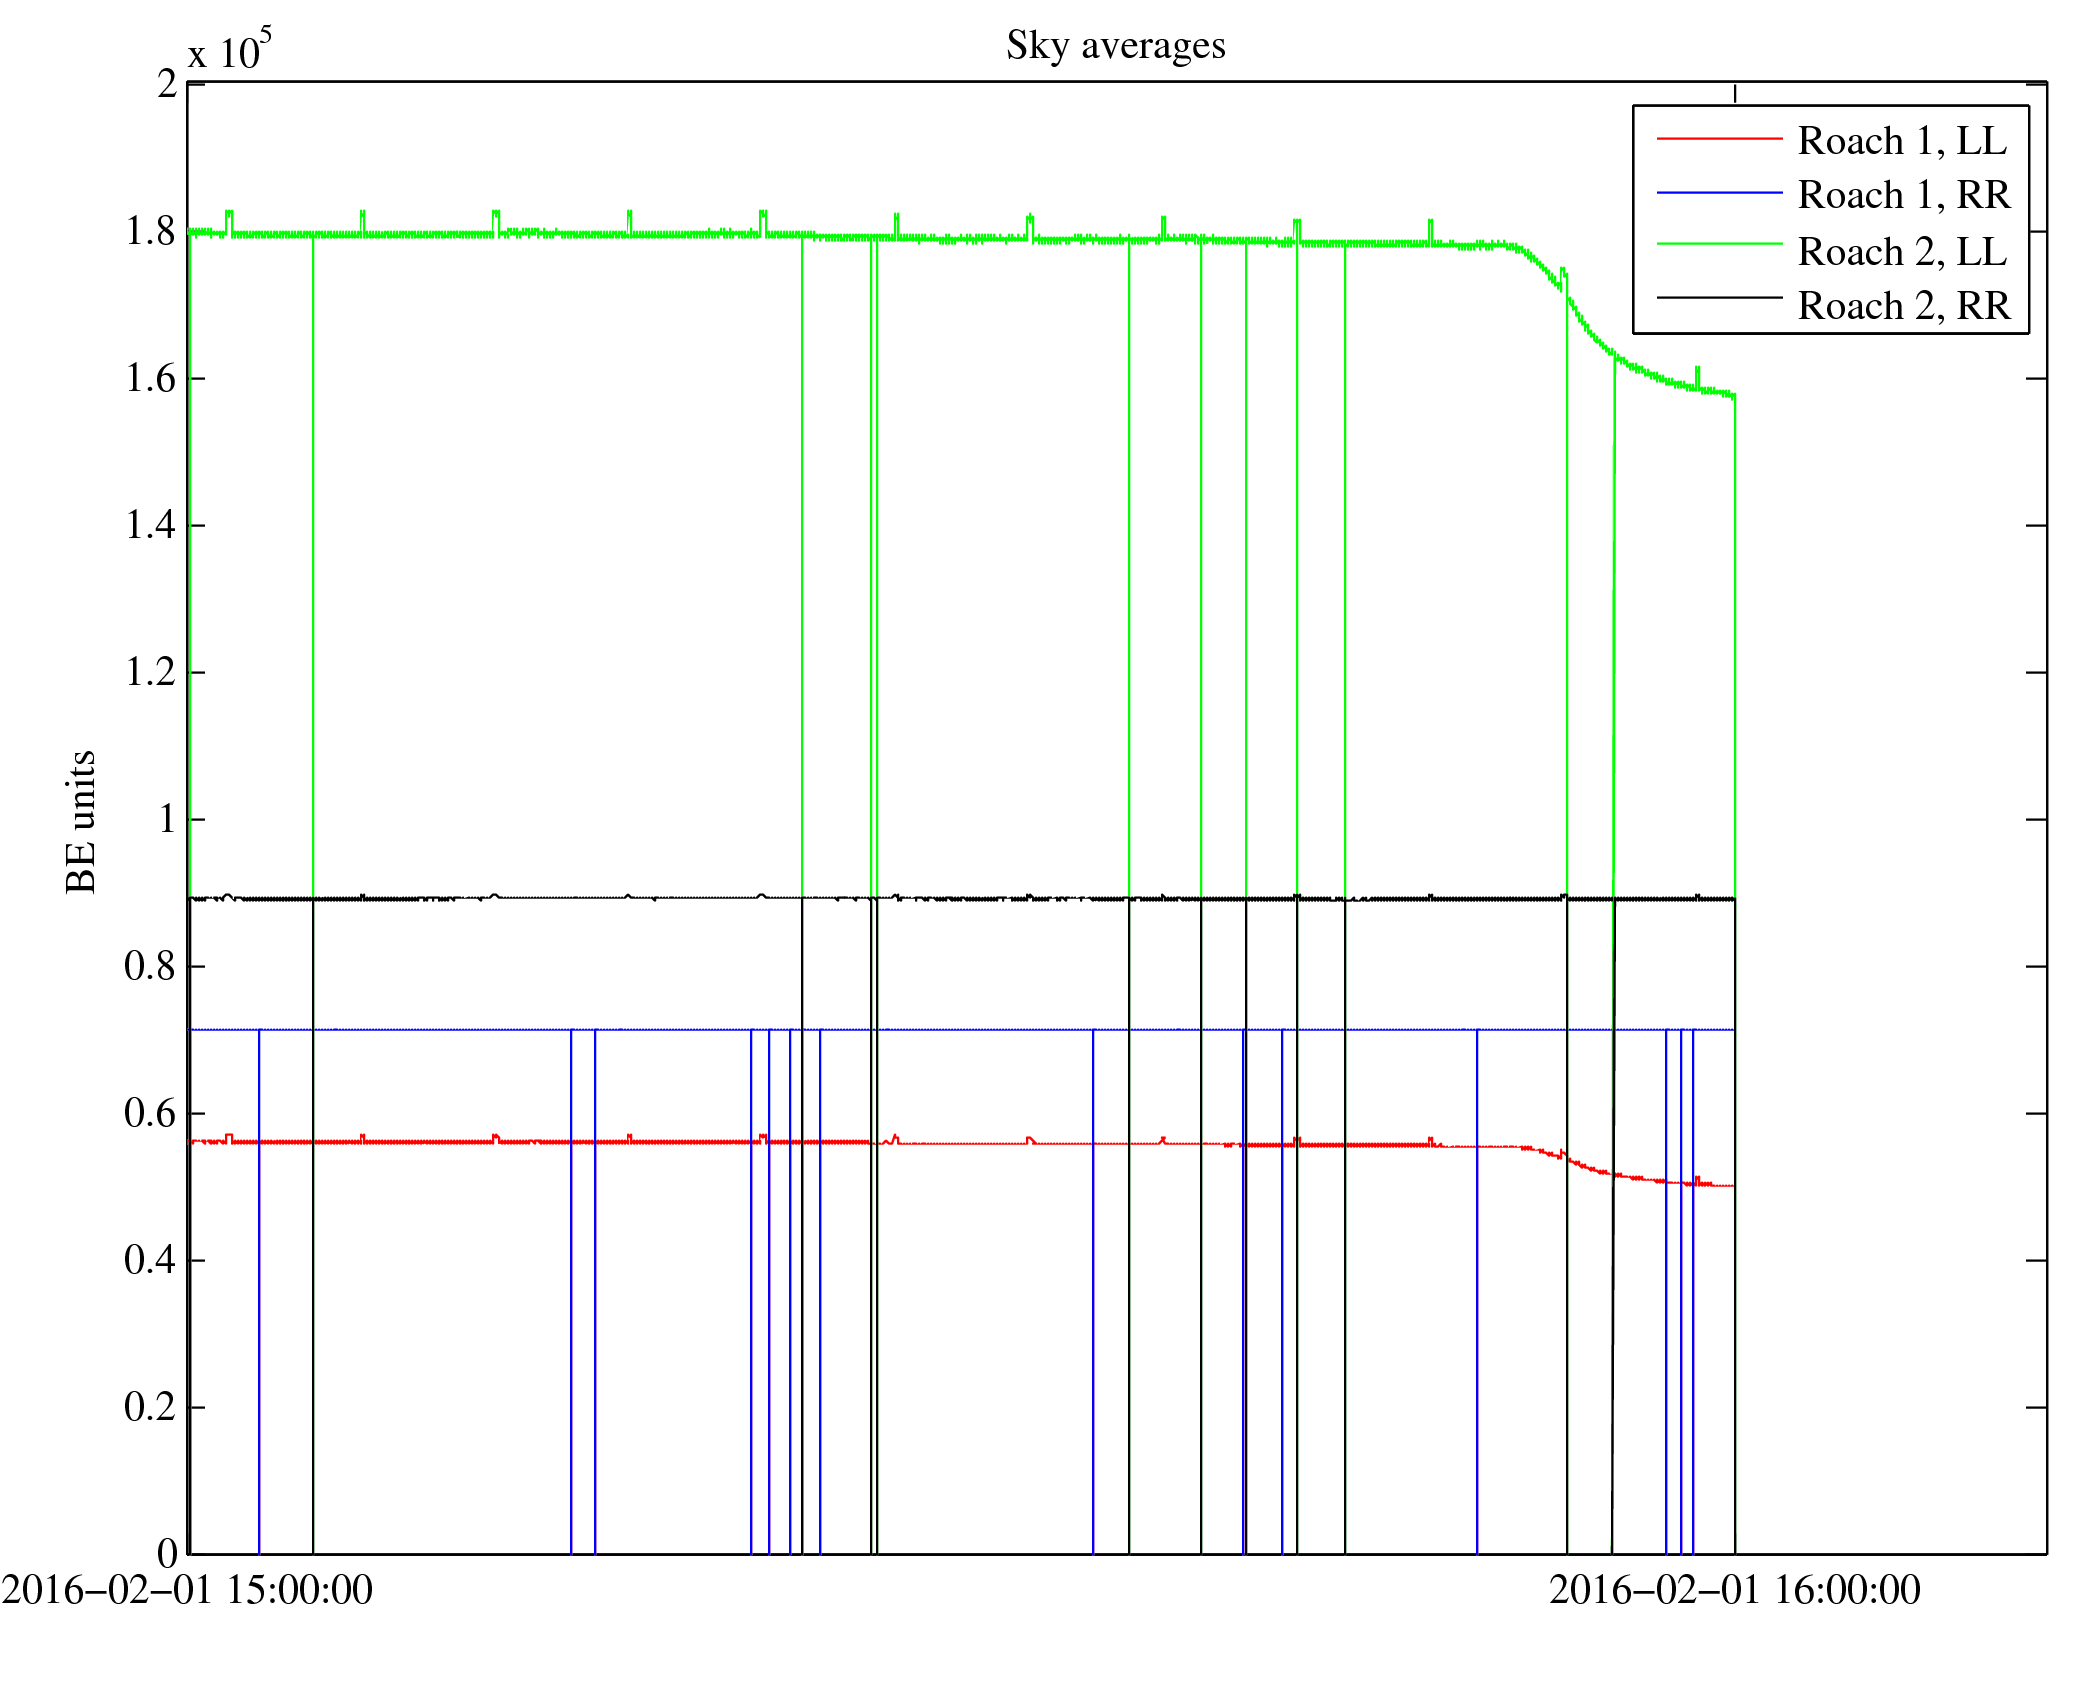Click the y-axis tick label '2' at top

coord(167,84)
